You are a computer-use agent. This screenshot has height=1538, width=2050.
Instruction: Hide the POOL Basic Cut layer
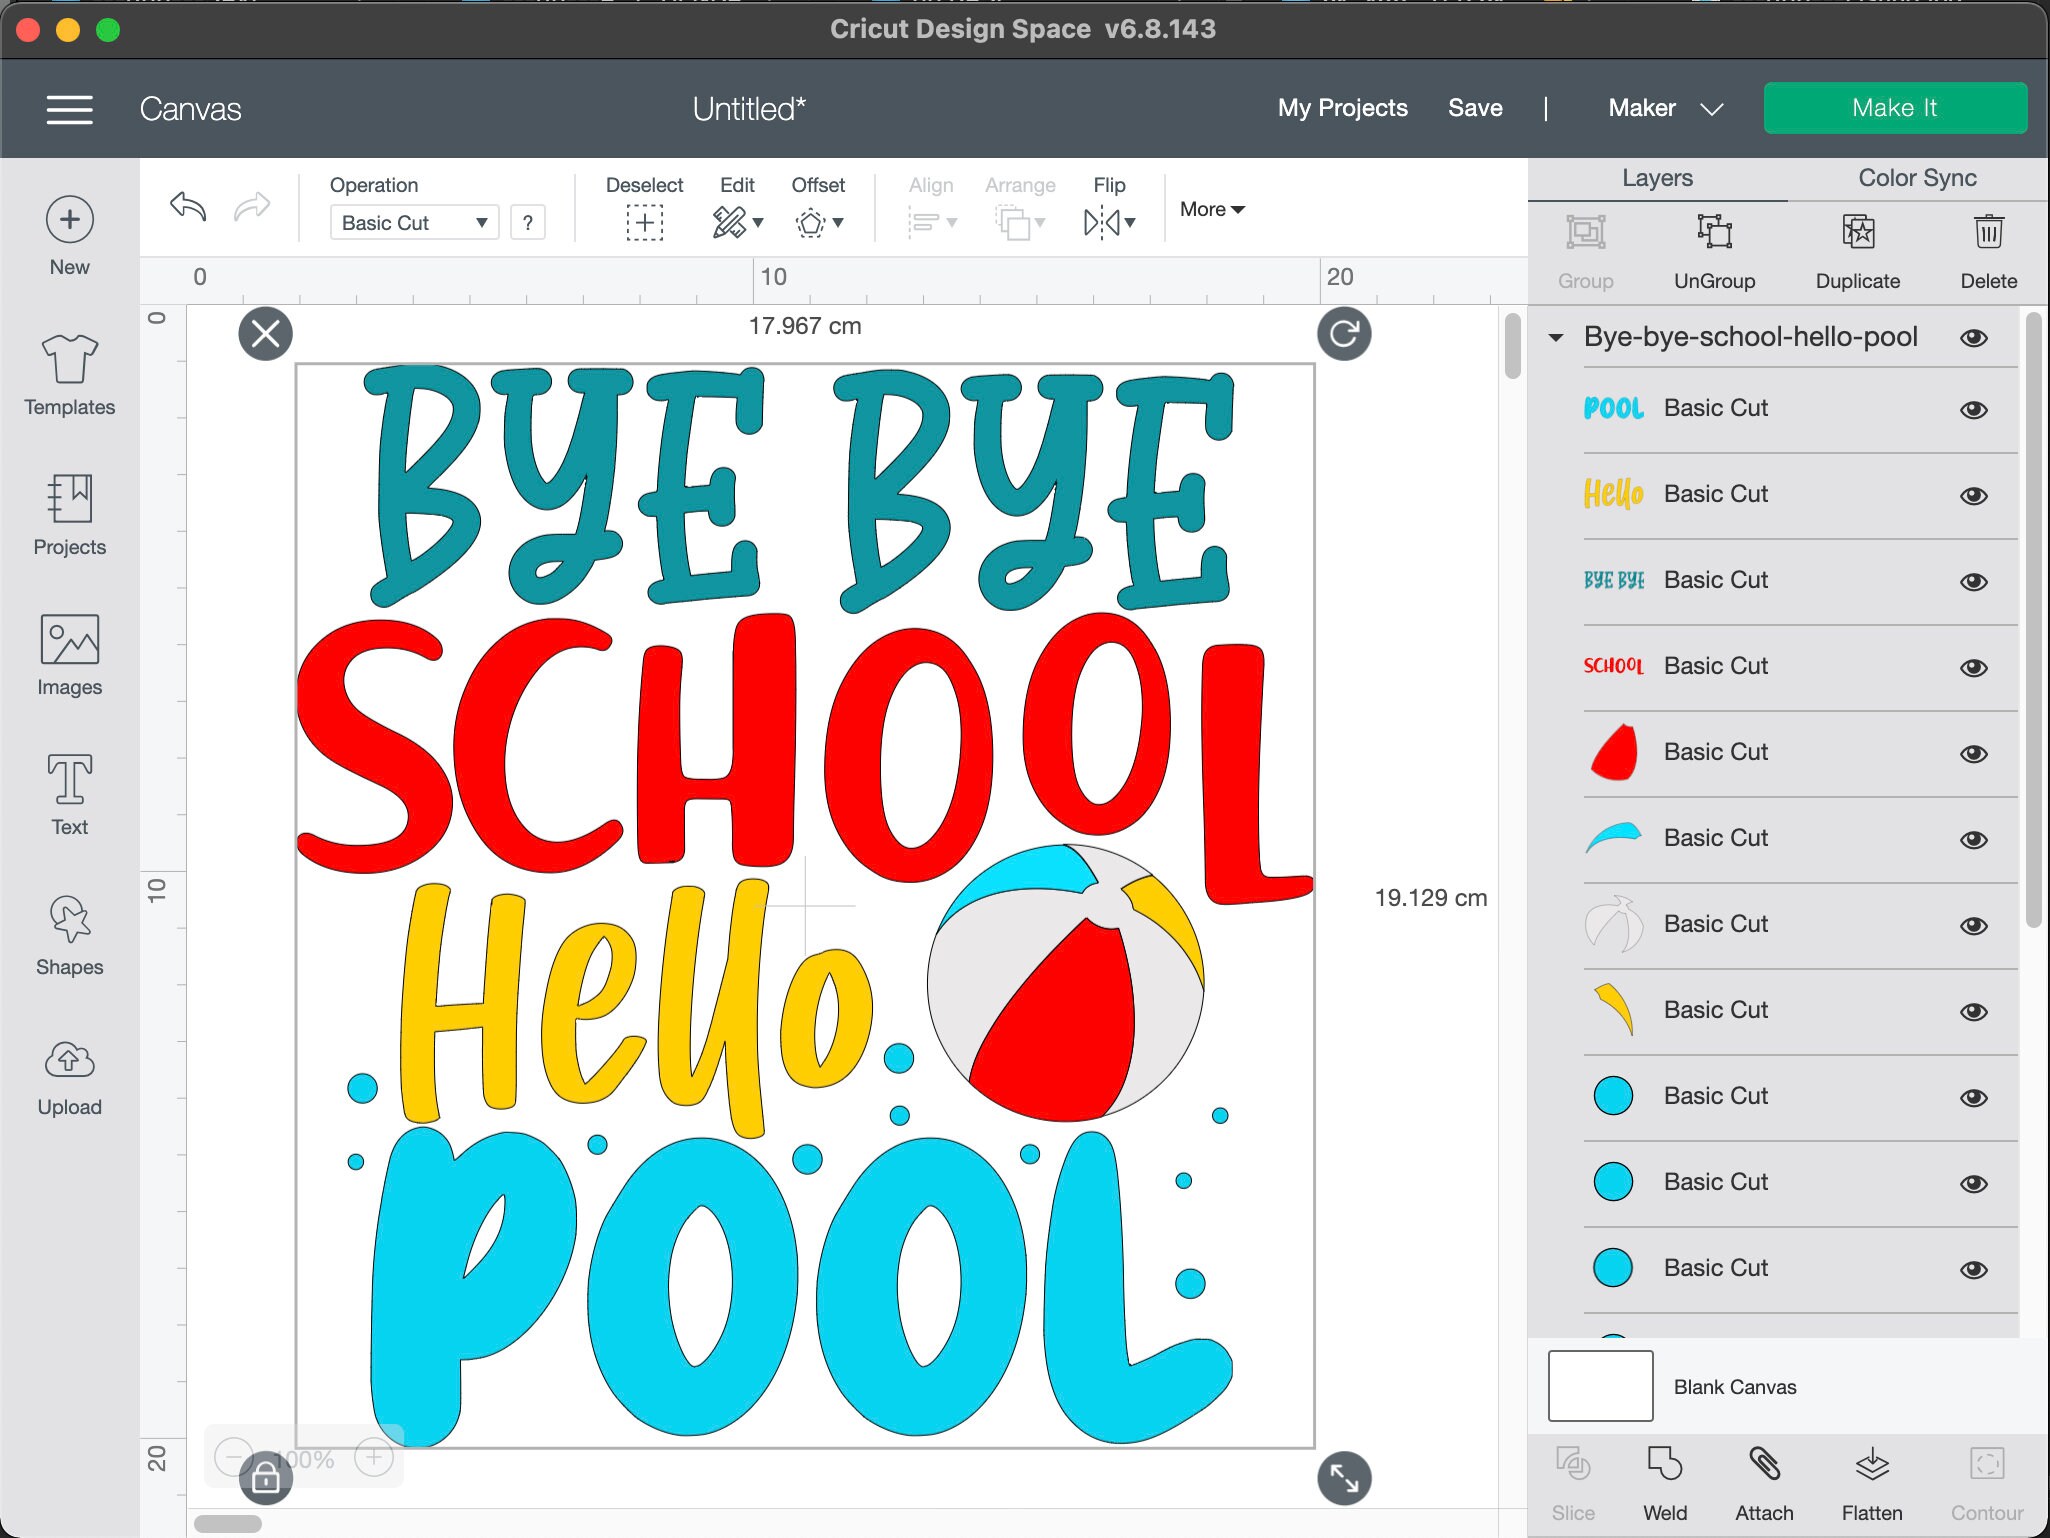click(x=1975, y=409)
